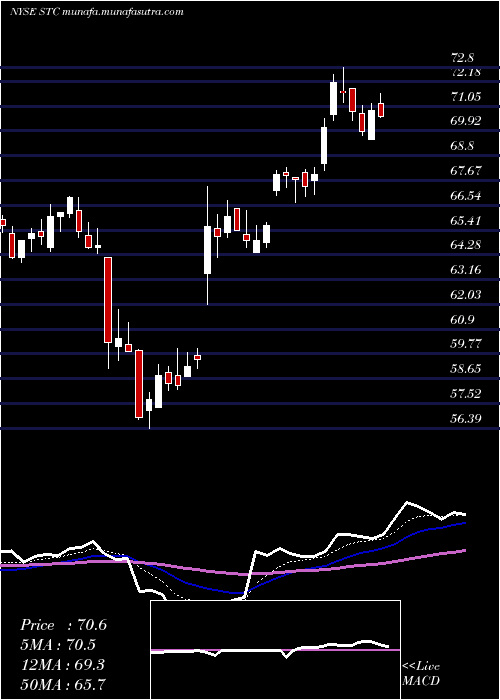
Task: Click the 50MA : 65.7 readout
Action: (62, 684)
